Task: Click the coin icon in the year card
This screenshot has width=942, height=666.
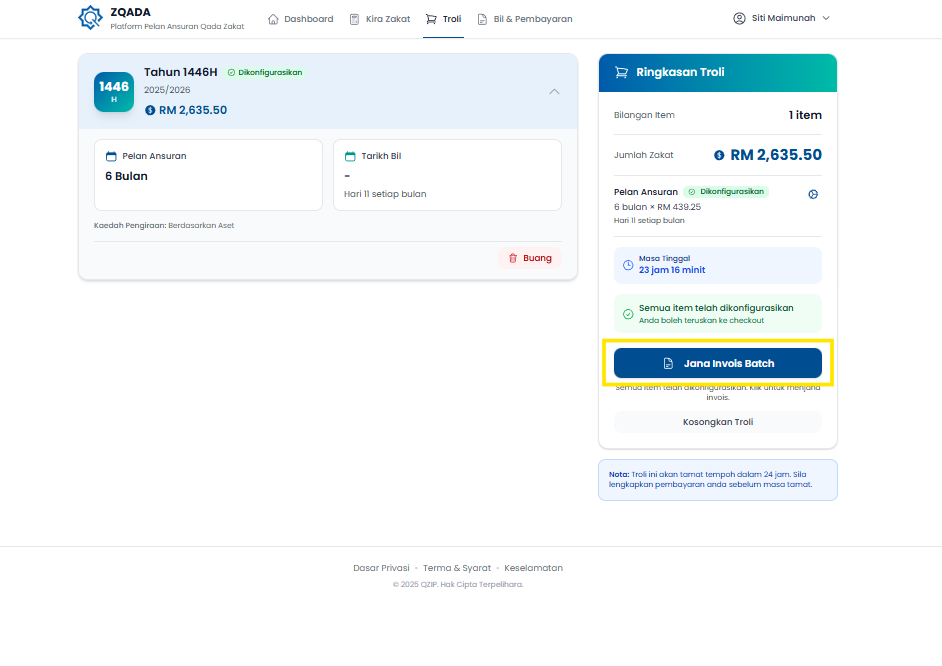Action: coord(150,110)
